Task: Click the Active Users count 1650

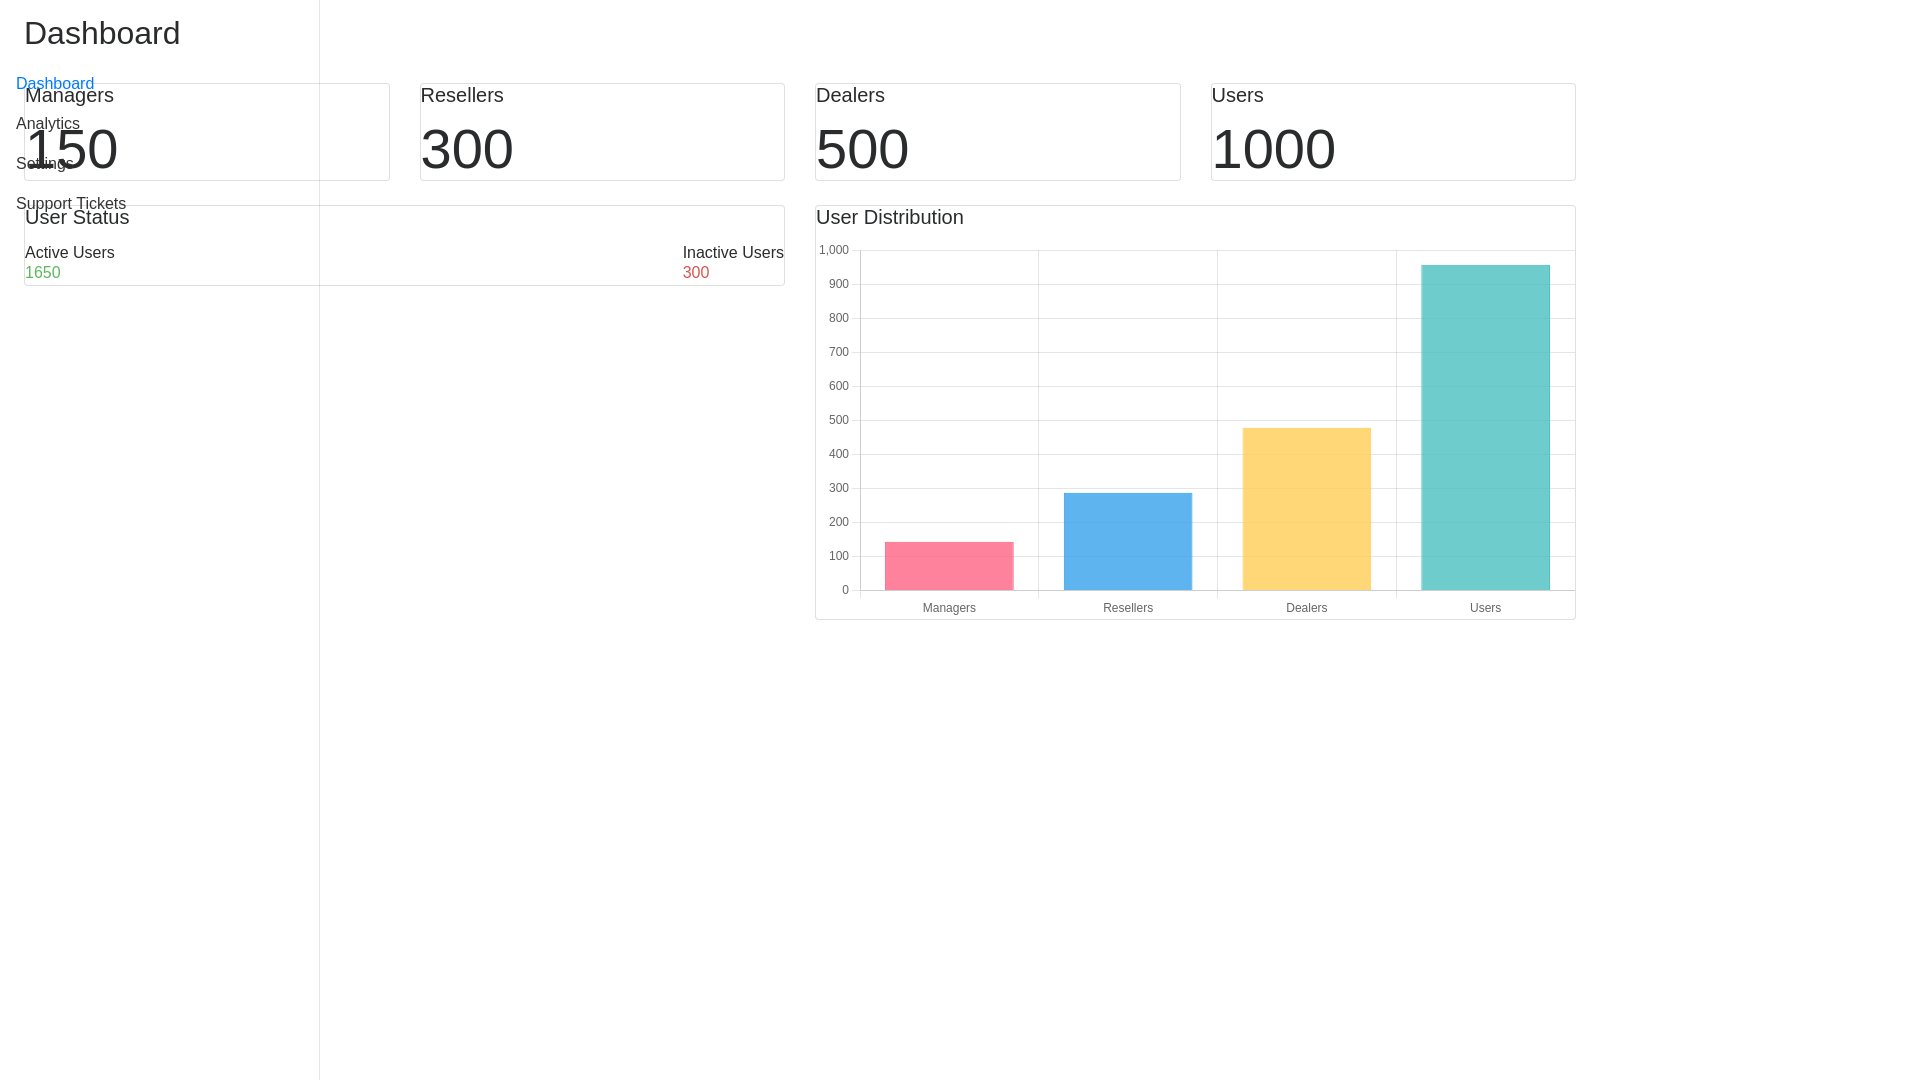Action: click(x=43, y=272)
